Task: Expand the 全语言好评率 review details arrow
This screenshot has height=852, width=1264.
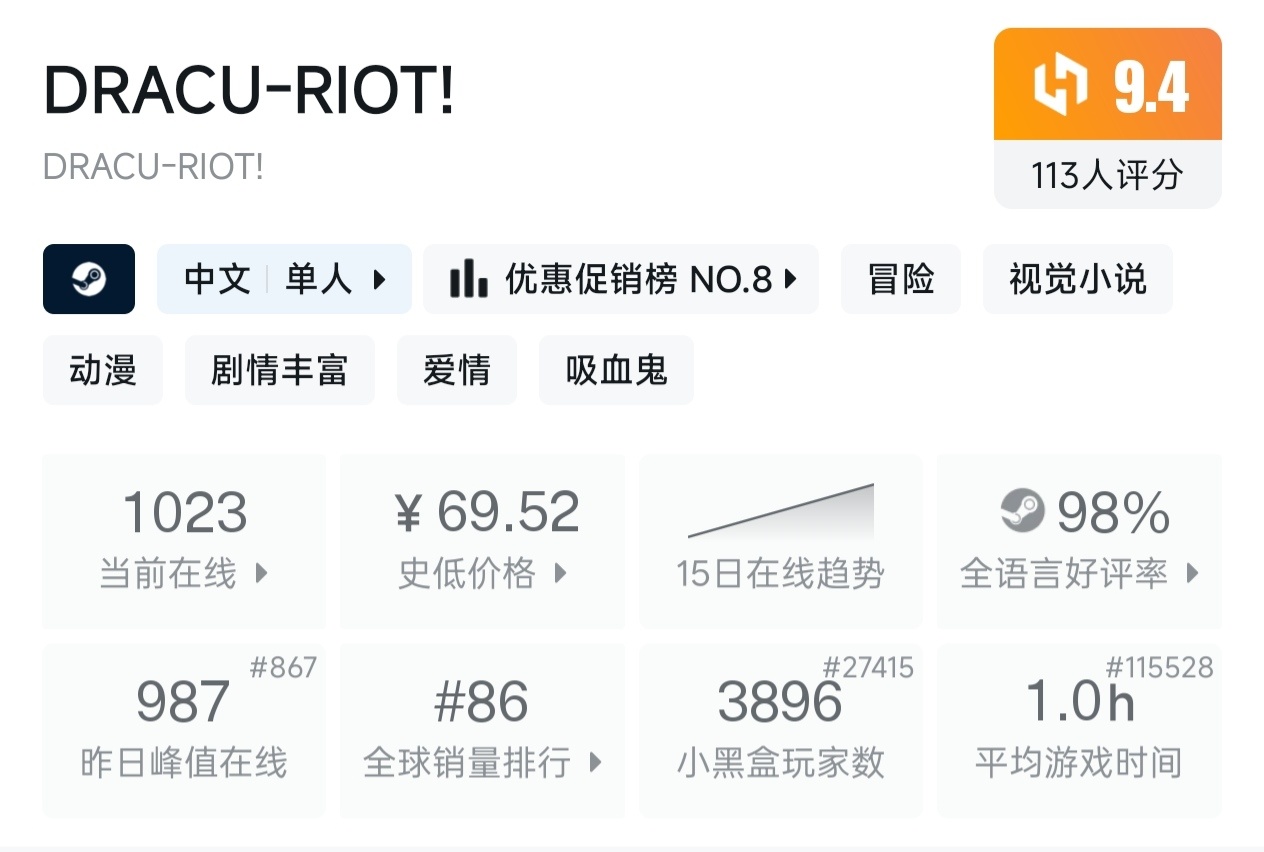Action: coord(1192,574)
